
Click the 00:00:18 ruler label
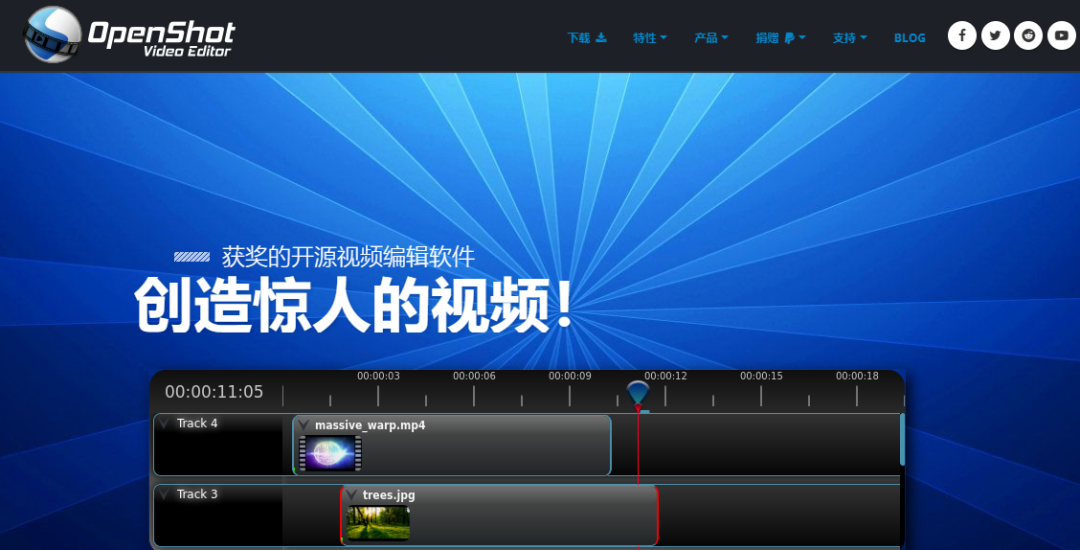tap(857, 376)
